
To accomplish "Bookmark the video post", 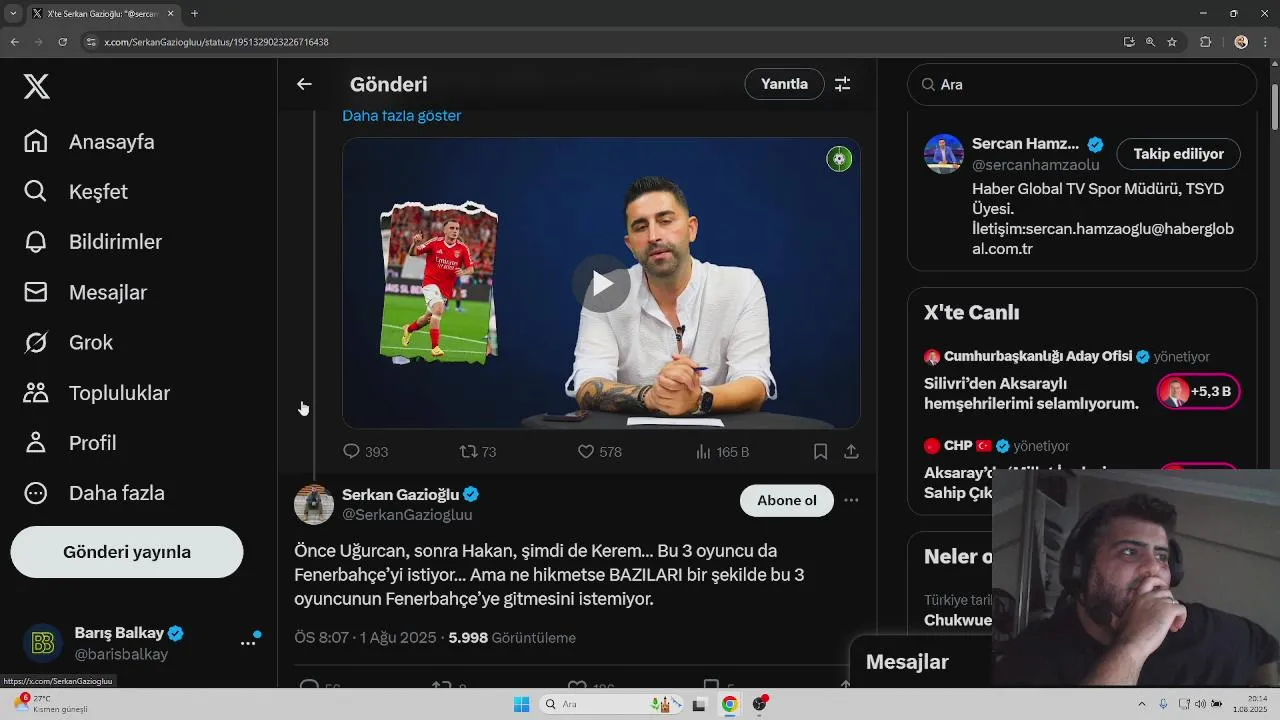I will [x=820, y=452].
